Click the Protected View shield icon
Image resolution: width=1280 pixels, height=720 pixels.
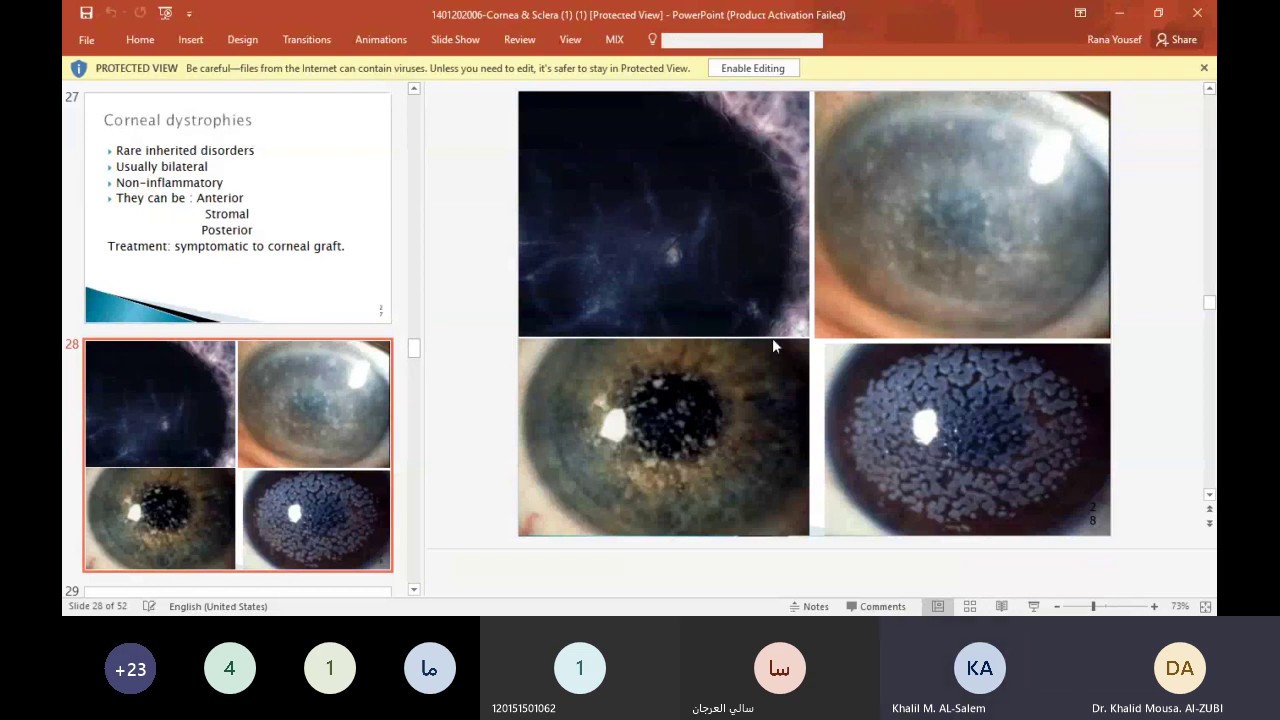point(78,68)
